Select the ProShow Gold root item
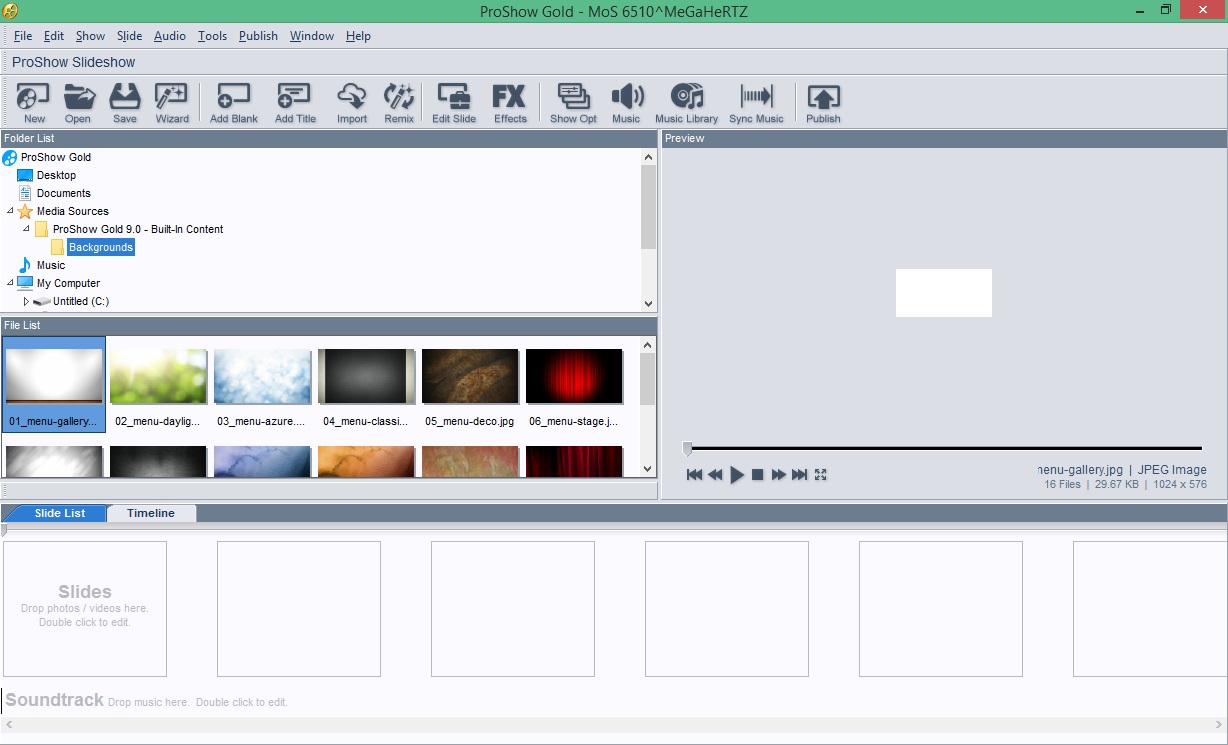The image size is (1228, 745). coord(55,157)
